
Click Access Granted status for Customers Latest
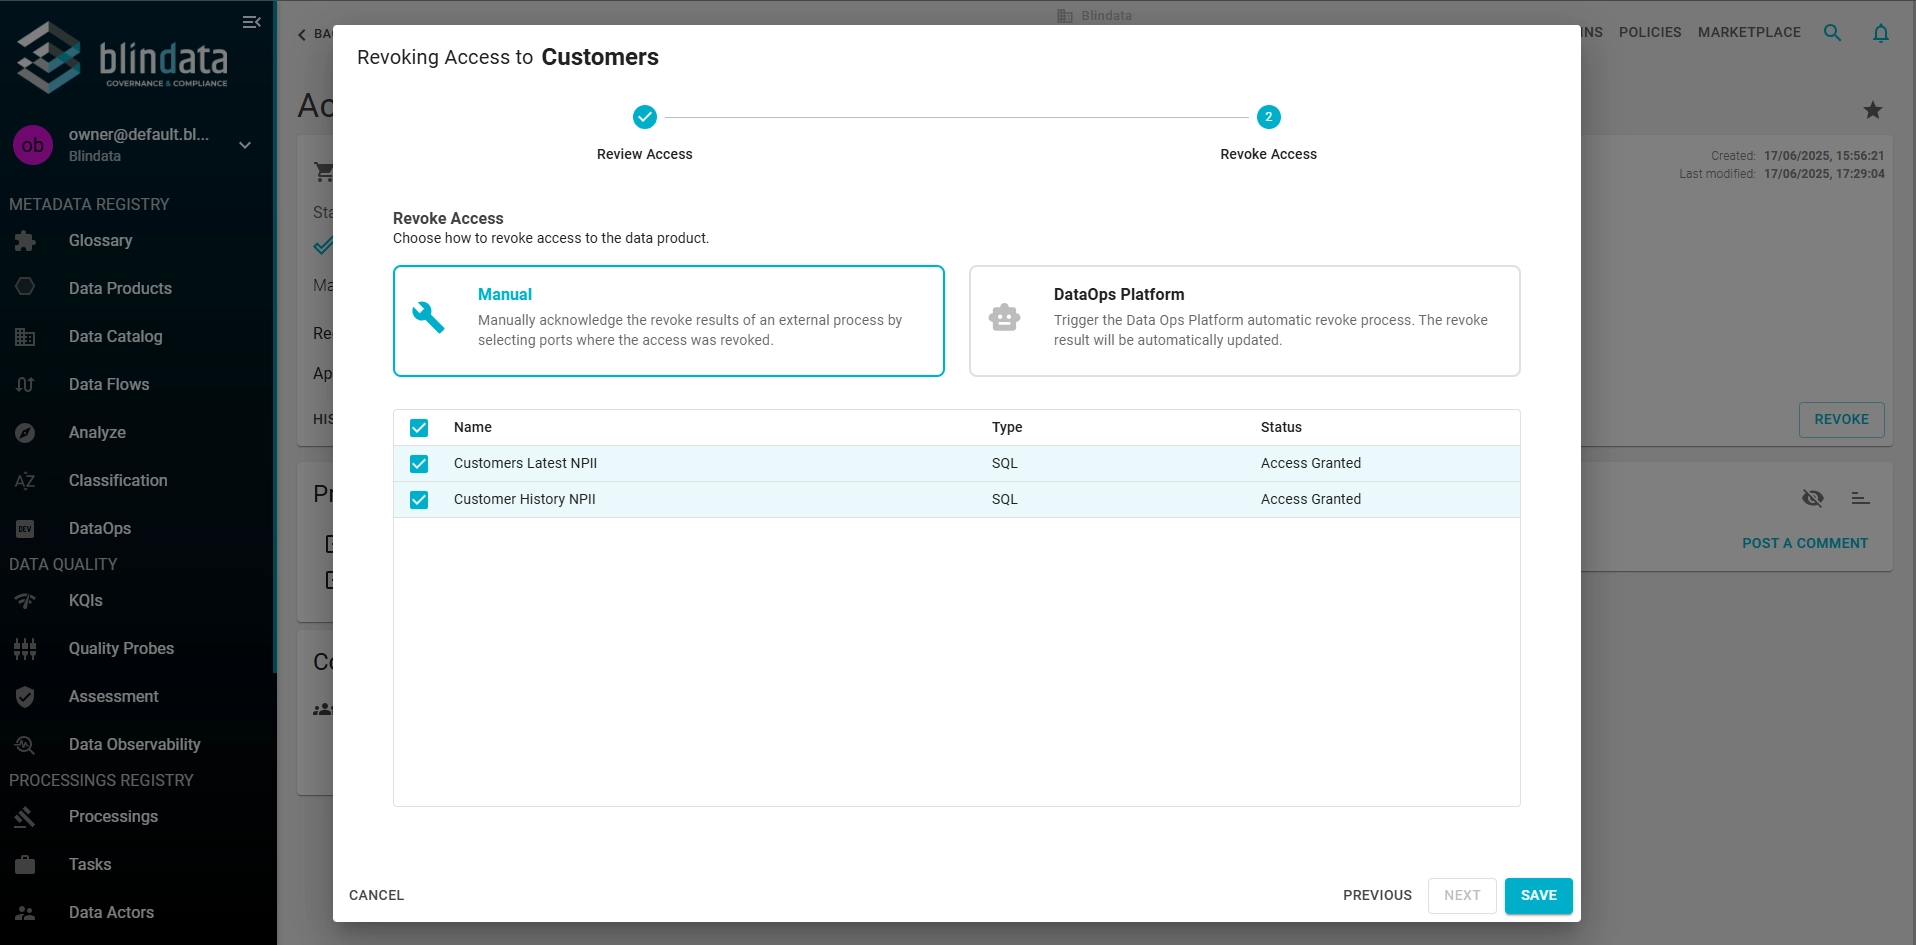pos(1311,463)
